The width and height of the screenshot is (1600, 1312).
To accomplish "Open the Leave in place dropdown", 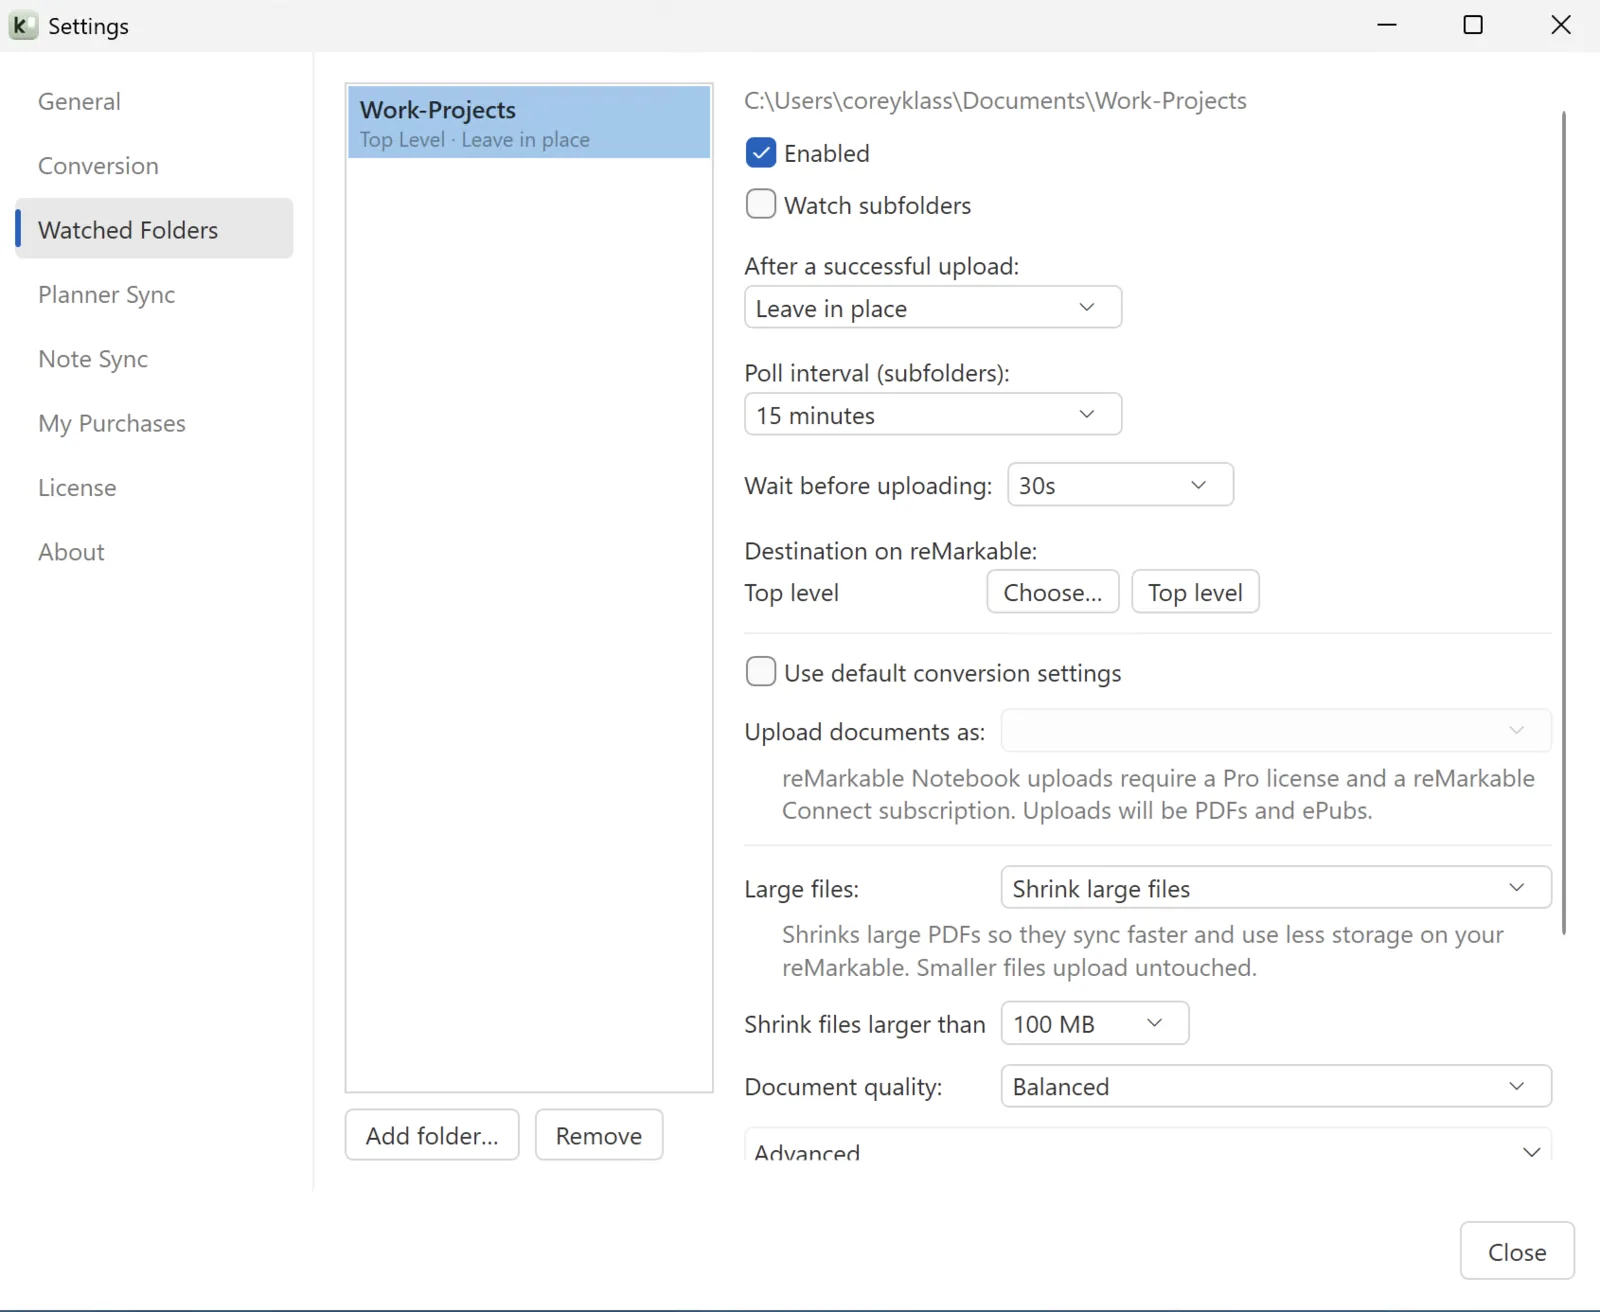I will tap(933, 307).
